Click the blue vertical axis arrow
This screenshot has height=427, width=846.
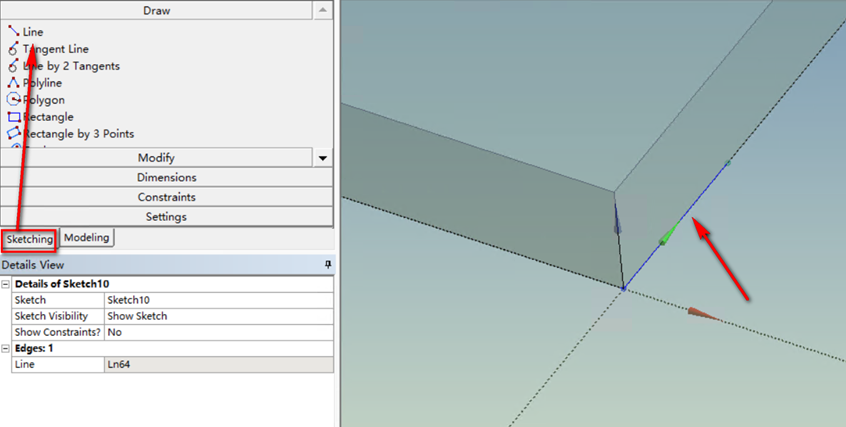[x=617, y=217]
